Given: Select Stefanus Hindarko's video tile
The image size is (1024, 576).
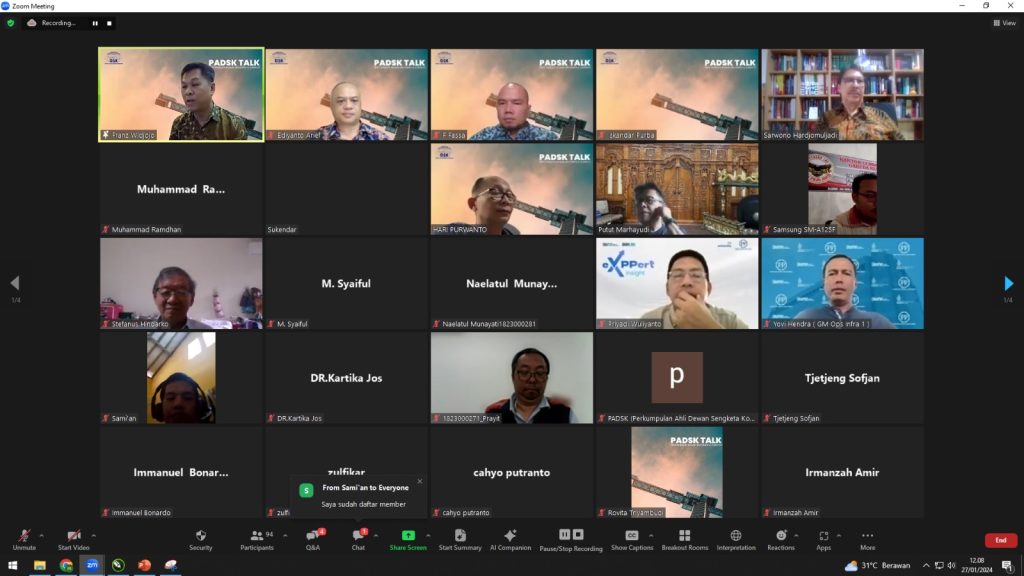Looking at the screenshot, I should 181,283.
